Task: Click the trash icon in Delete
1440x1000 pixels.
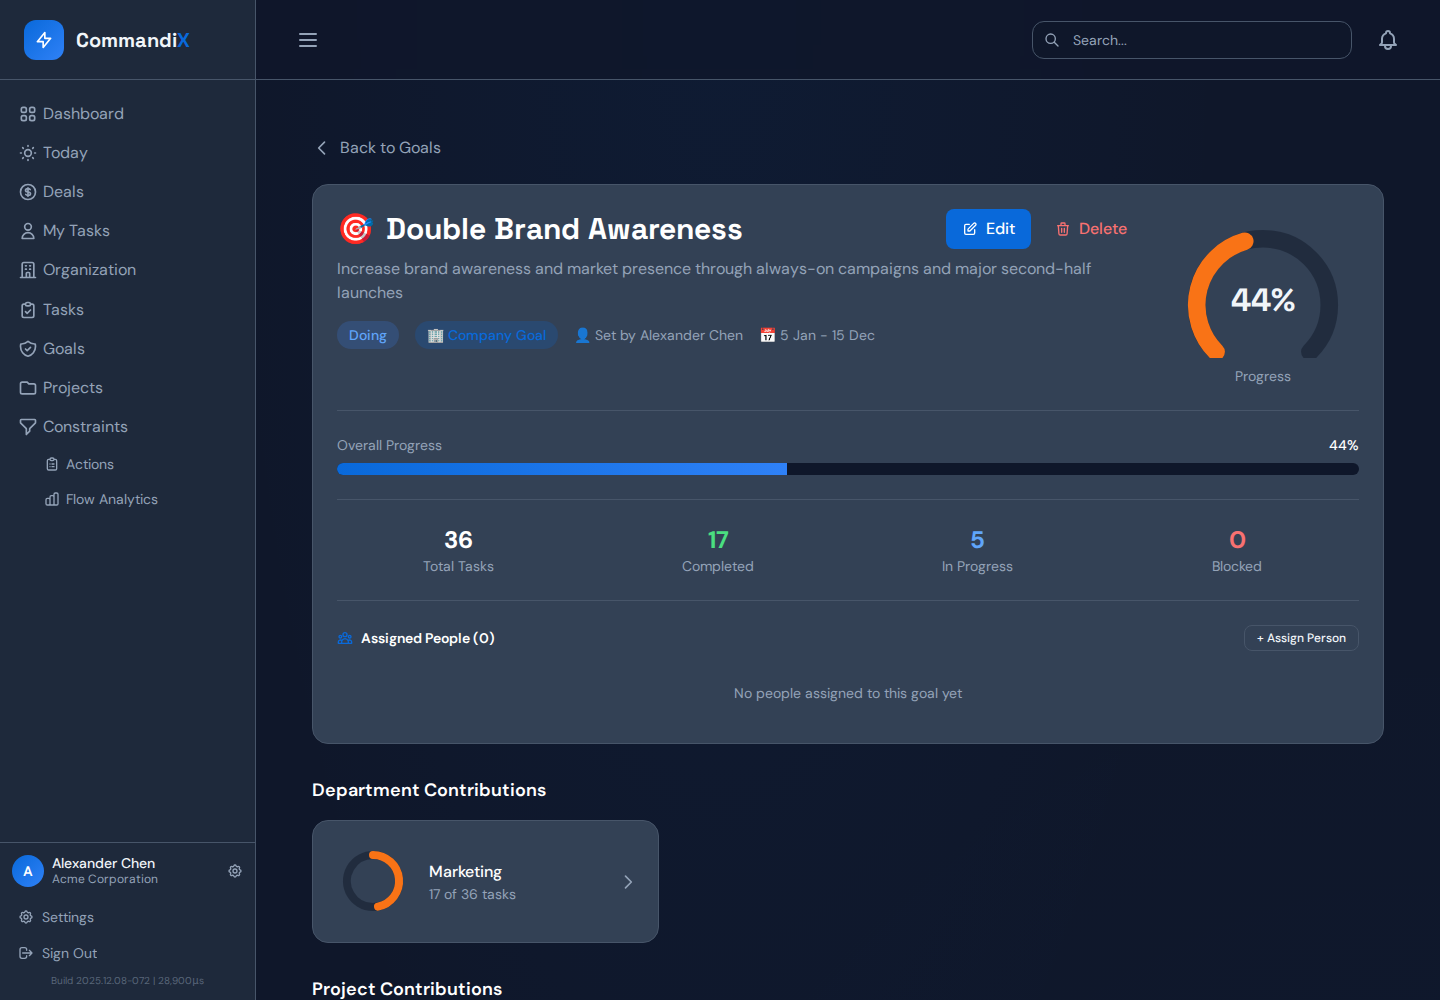Action: [1063, 229]
